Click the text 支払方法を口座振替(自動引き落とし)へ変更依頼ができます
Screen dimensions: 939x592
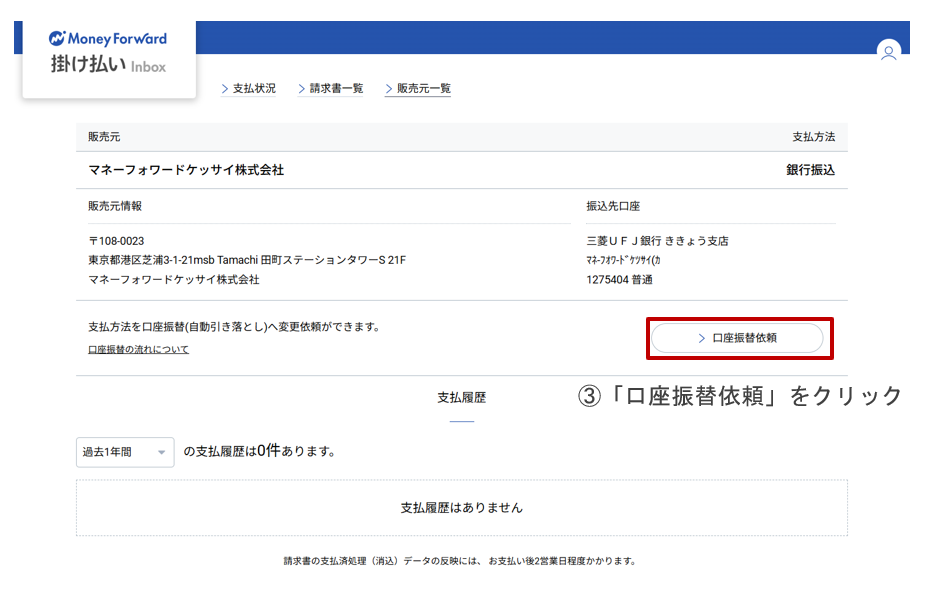point(234,327)
